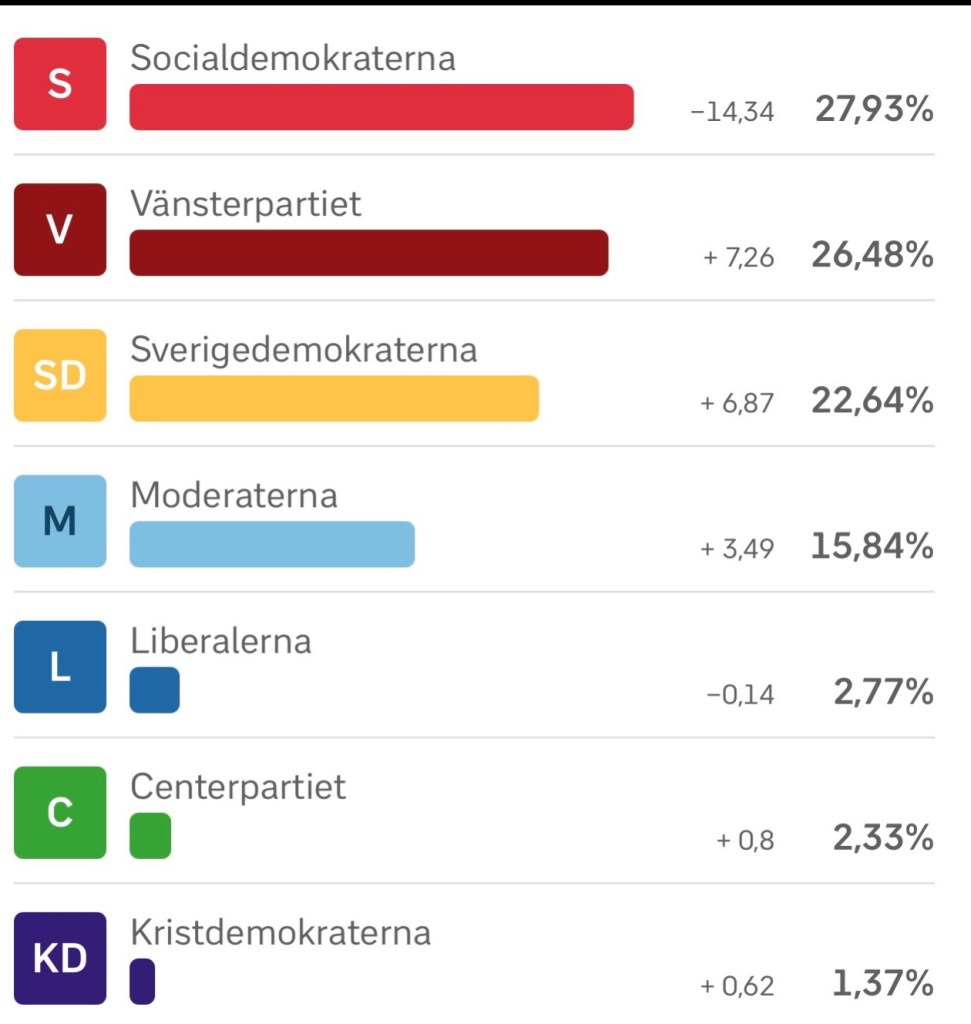Click the 27,93% result value
Screen dimensions: 971x1024
(x=874, y=109)
